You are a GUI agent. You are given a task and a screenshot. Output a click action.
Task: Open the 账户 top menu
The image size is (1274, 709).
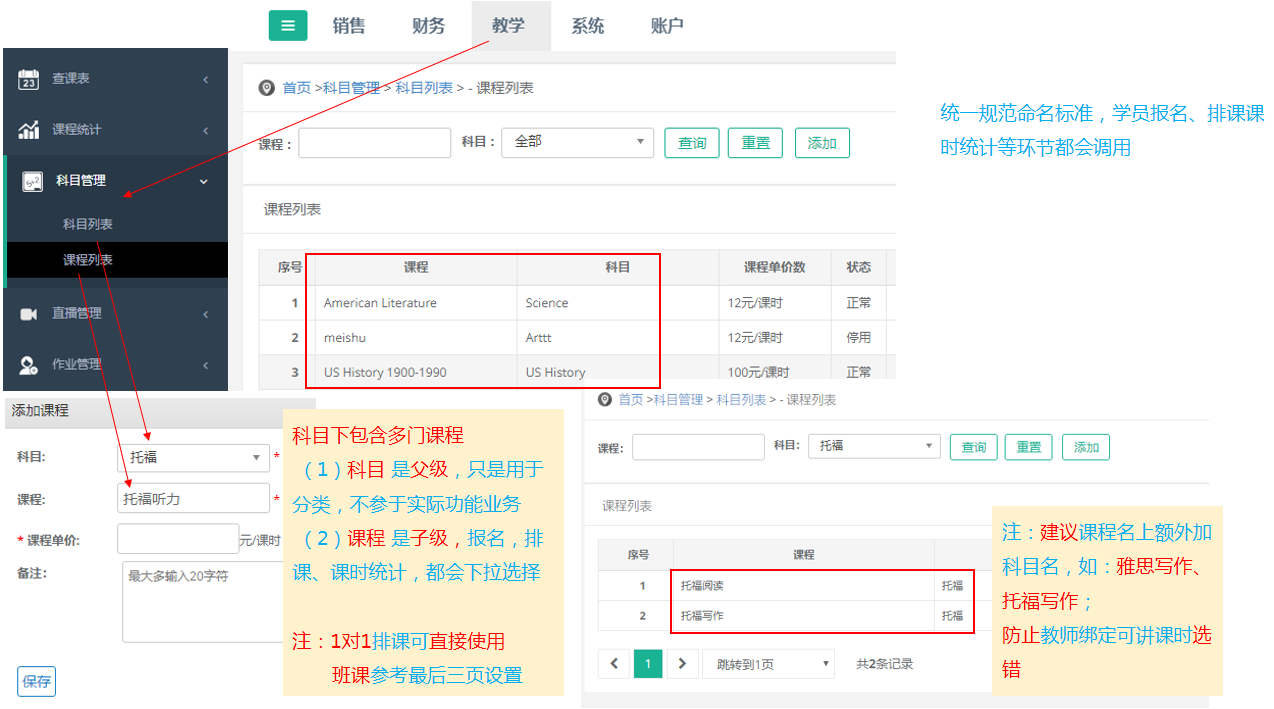coord(667,26)
